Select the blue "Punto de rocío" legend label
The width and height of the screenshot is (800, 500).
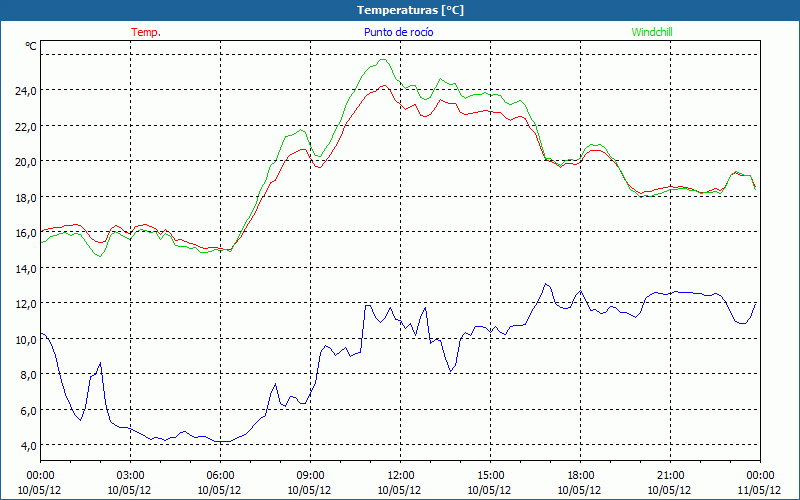(398, 32)
